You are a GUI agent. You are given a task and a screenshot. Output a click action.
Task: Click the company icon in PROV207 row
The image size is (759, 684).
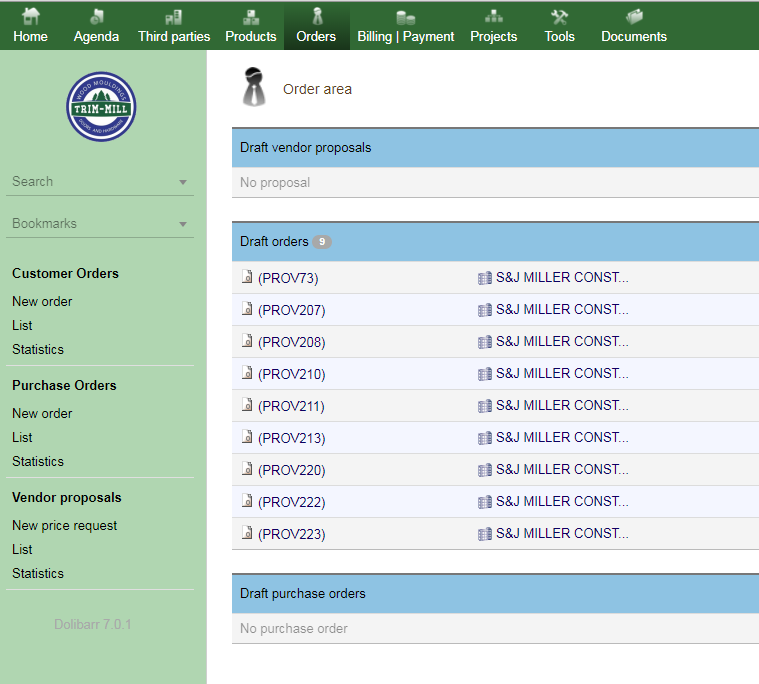(485, 310)
